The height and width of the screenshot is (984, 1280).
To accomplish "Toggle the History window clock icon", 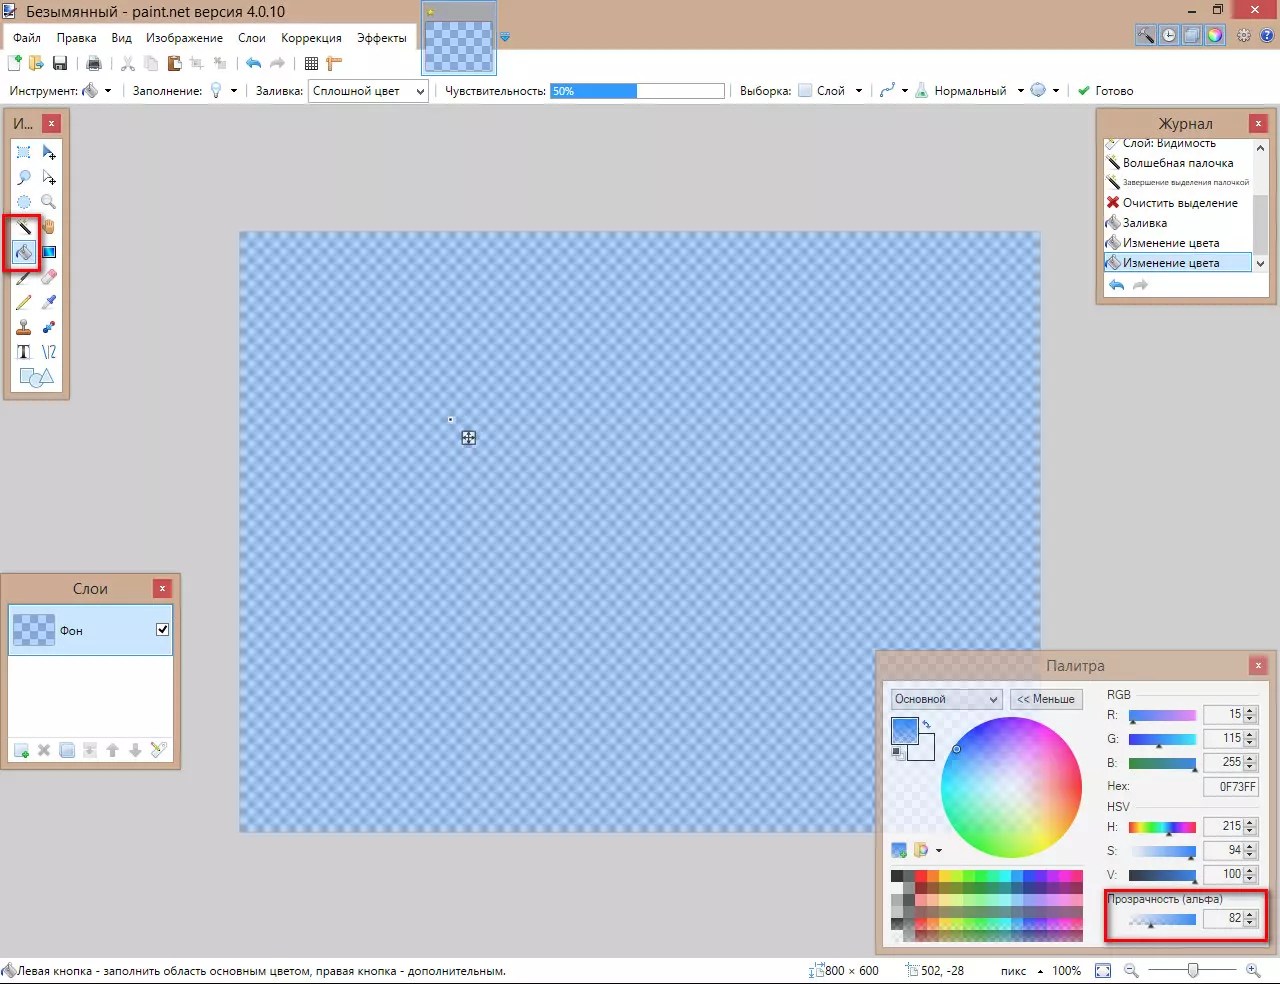I will coord(1169,35).
